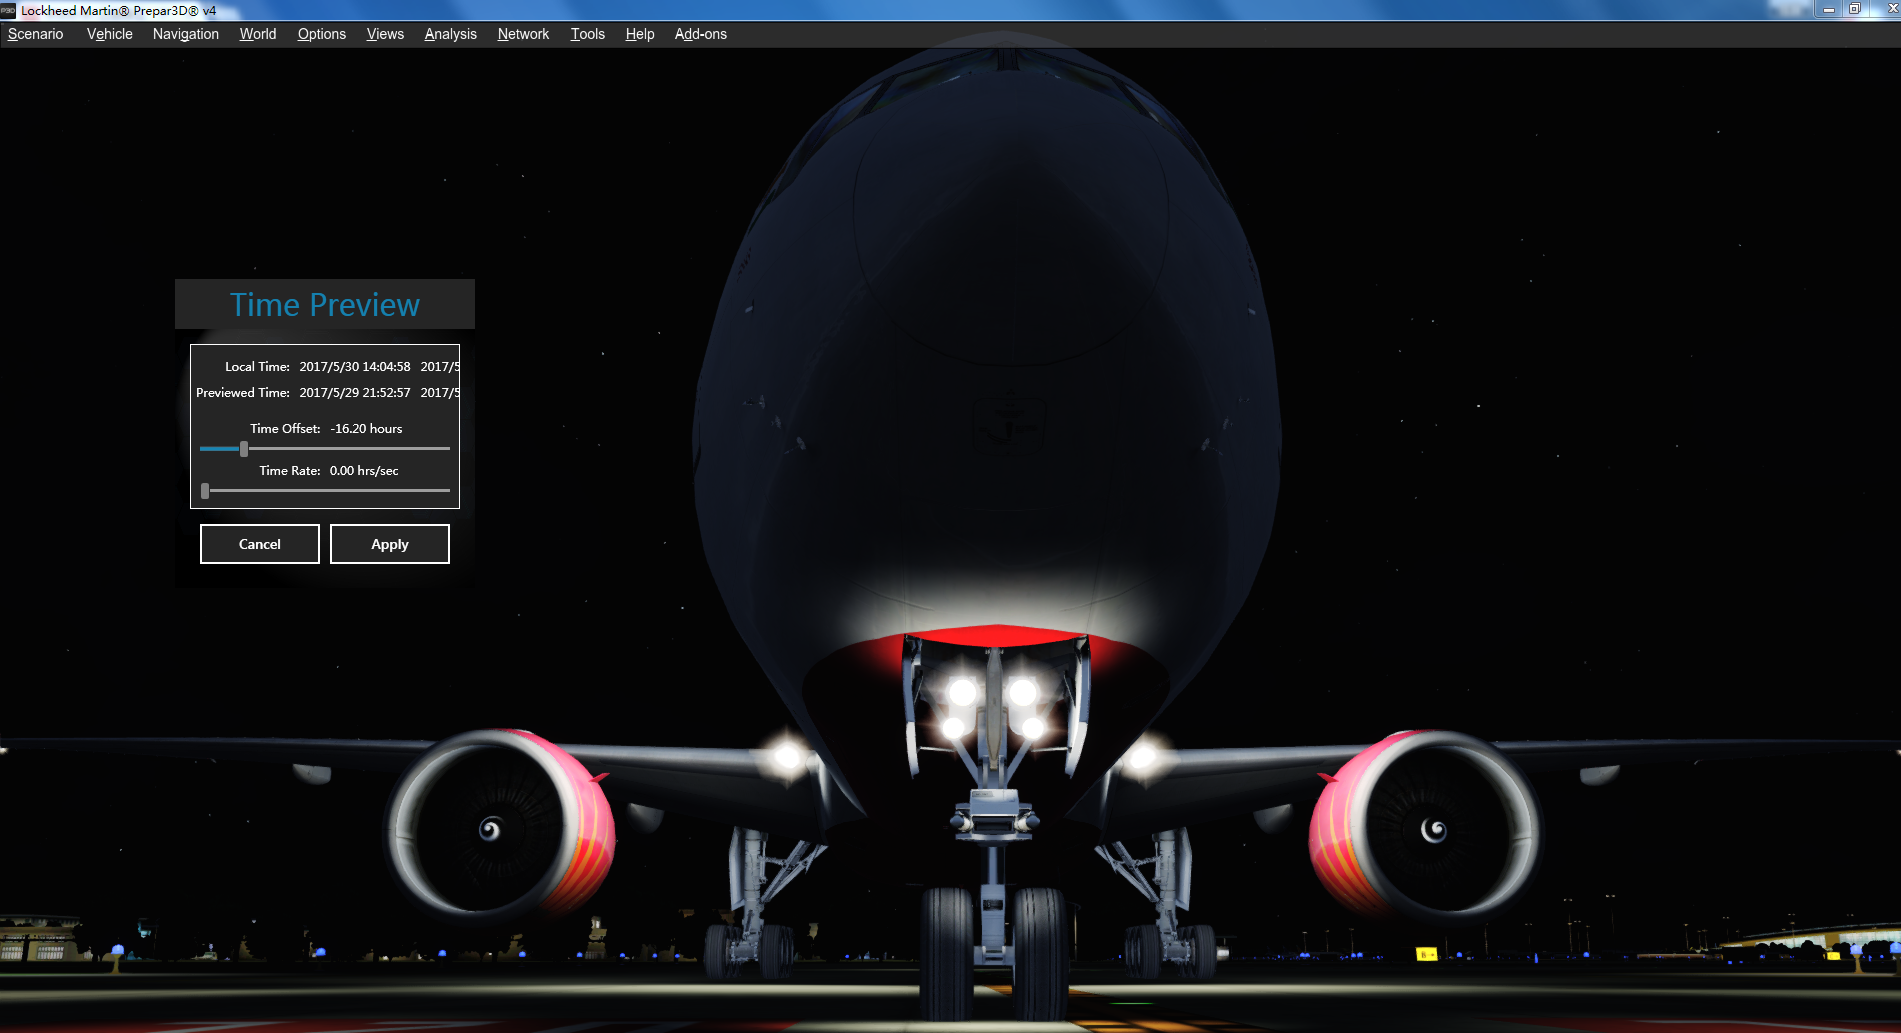Click the Prepar3D app icon in title bar
This screenshot has height=1033, width=1901.
(x=8, y=10)
